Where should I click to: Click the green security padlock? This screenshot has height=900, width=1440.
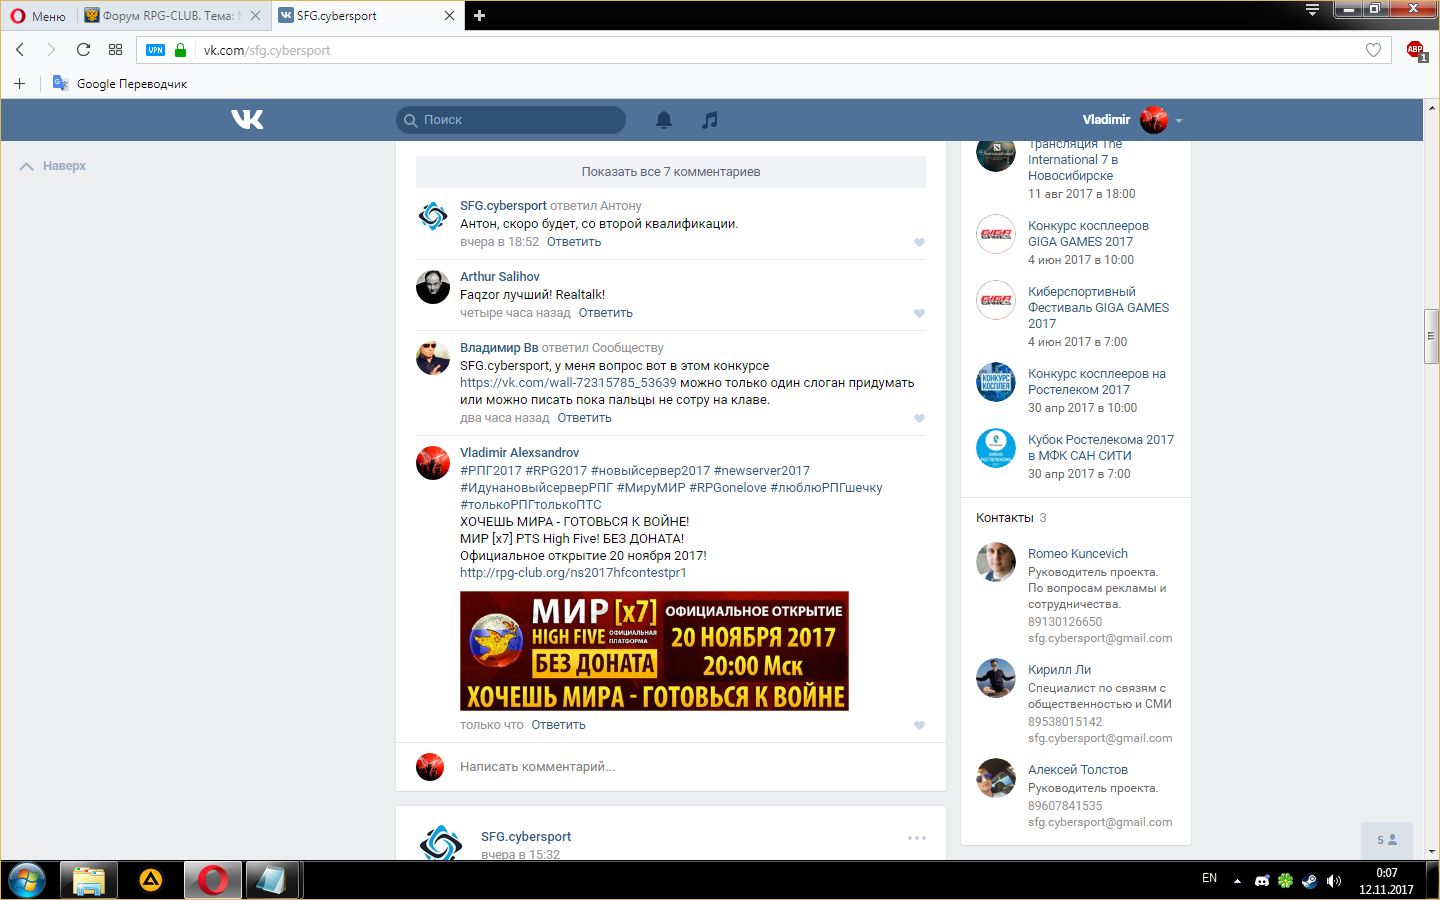coord(180,50)
